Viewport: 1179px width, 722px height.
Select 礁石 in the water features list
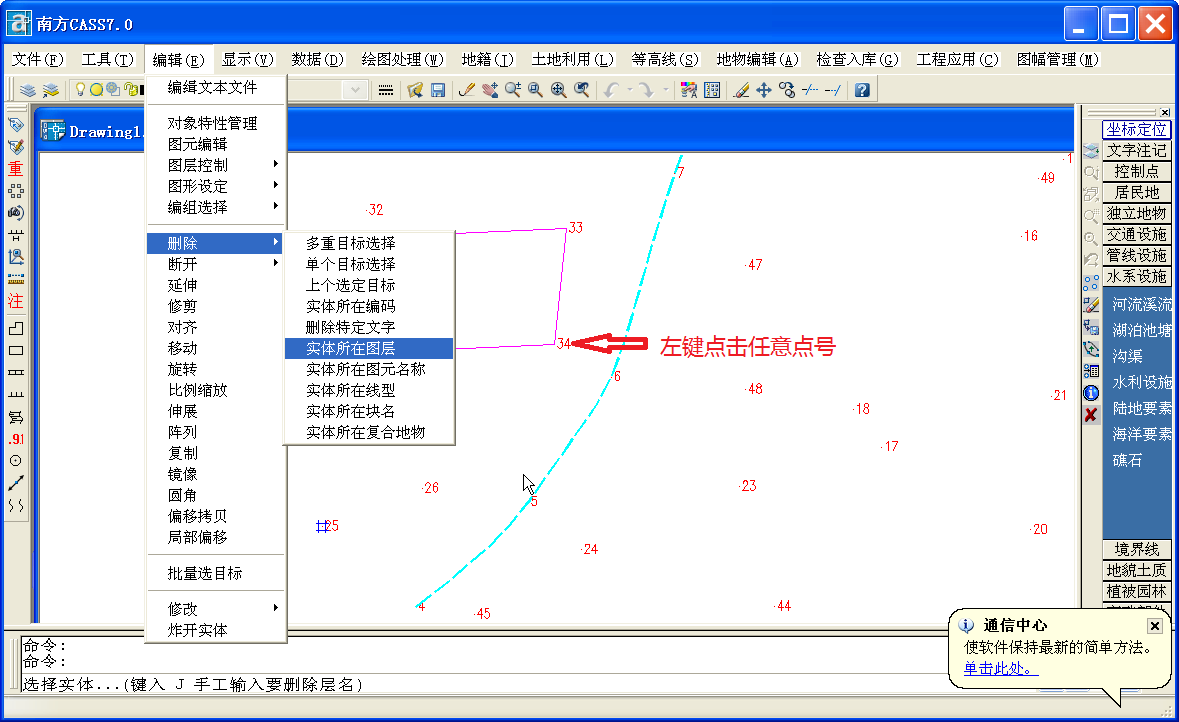pos(1127,460)
